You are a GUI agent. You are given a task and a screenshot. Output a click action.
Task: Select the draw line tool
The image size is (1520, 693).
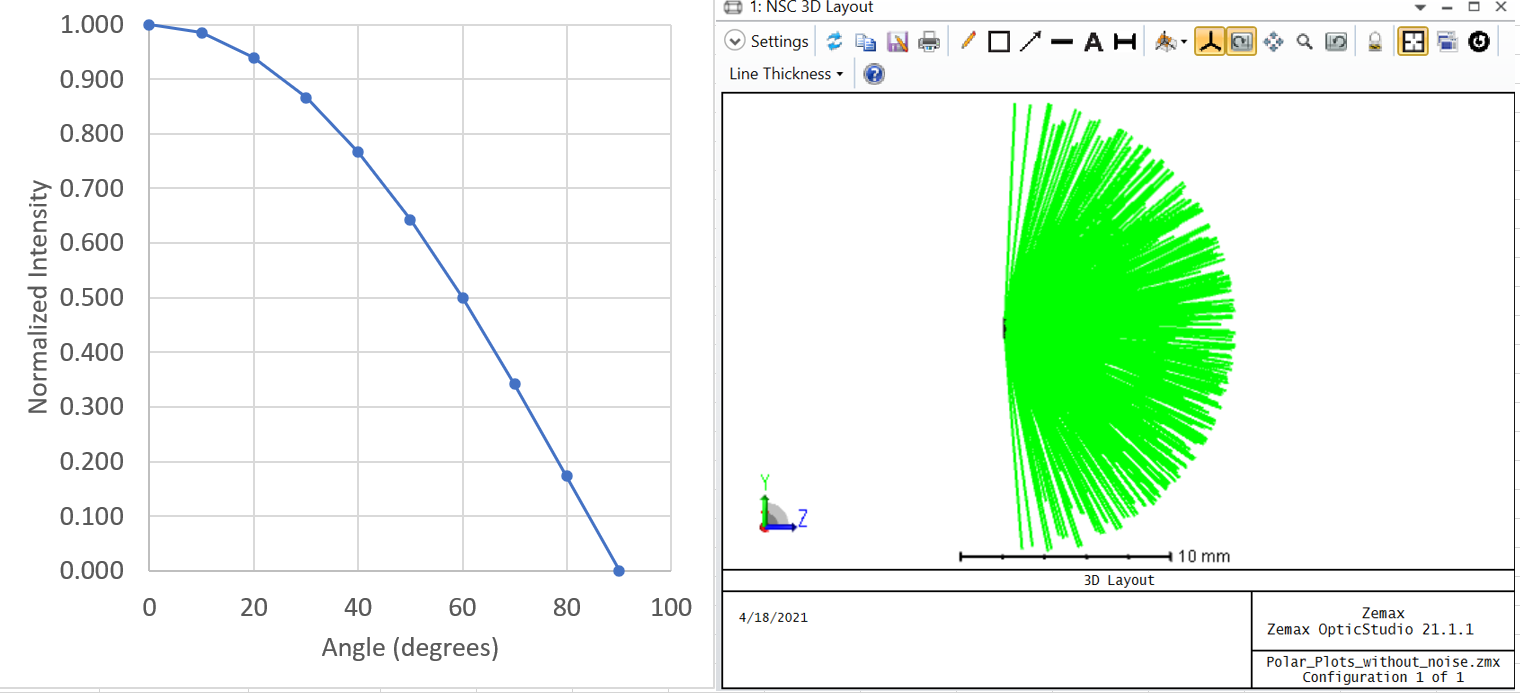coord(1062,41)
